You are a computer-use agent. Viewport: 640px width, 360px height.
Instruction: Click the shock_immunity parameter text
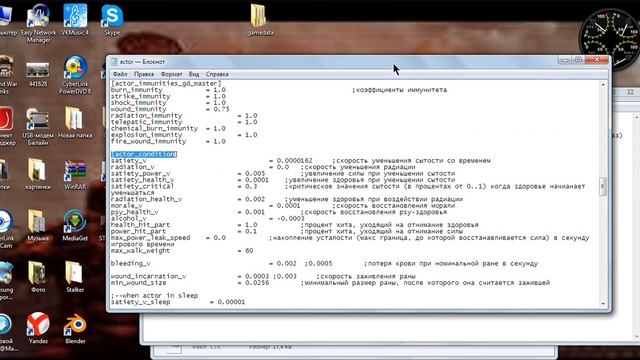[x=139, y=103]
